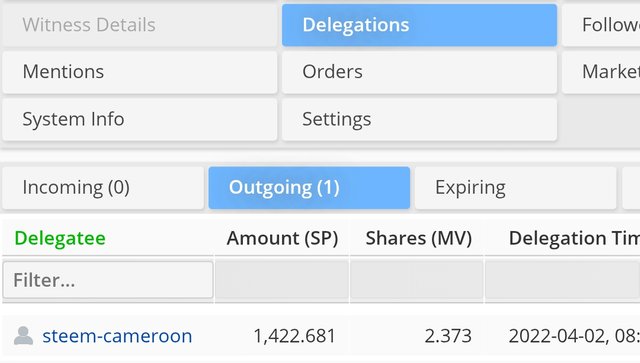This screenshot has height=363, width=640.
Task: Go to the Orders tab
Action: pos(419,72)
